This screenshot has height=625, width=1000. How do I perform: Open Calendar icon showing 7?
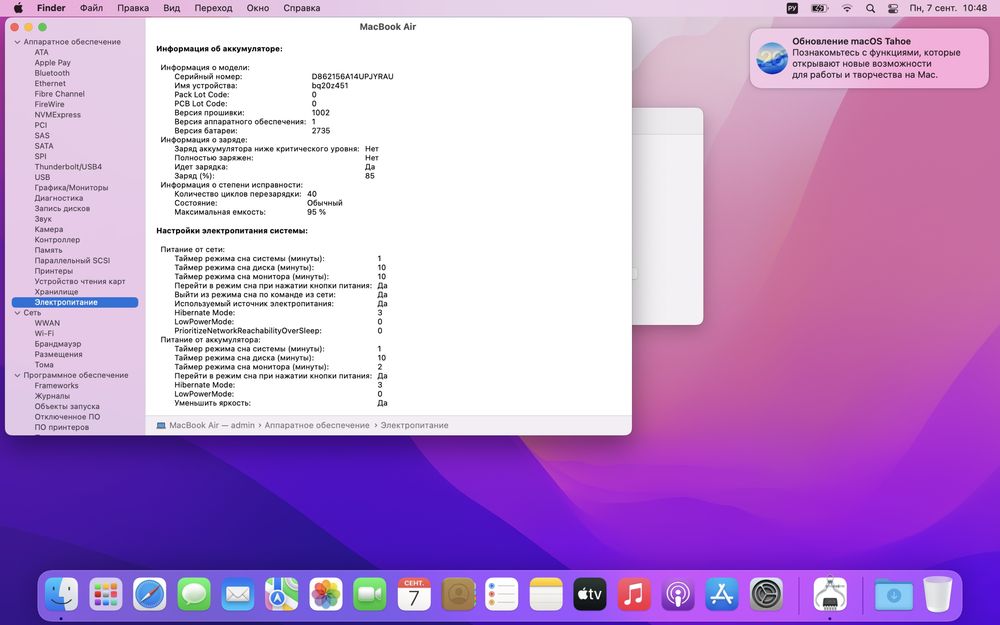[413, 594]
